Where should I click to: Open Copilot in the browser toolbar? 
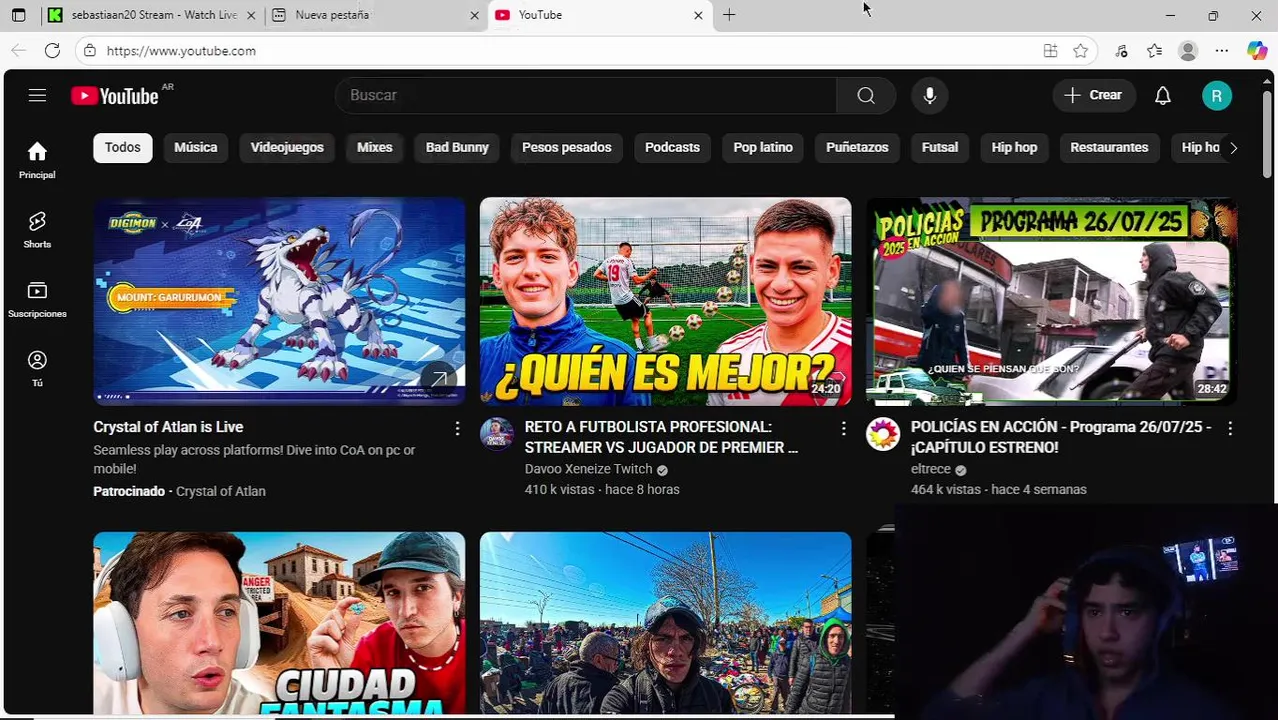coord(1257,51)
